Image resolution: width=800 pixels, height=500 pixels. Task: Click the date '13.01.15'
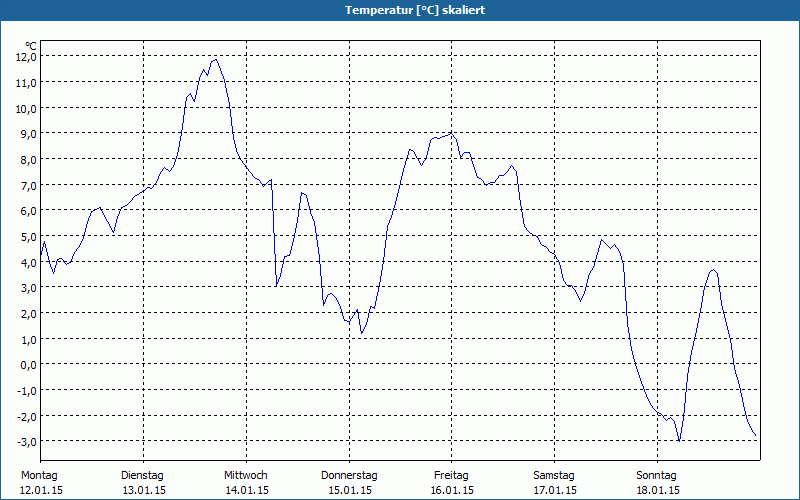[x=144, y=490]
